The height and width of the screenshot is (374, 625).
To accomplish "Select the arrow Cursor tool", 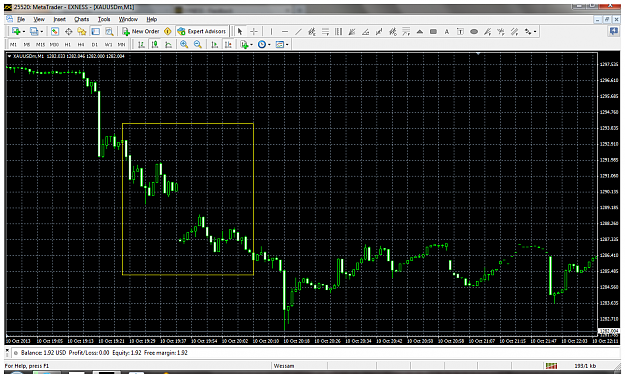I will [x=240, y=31].
